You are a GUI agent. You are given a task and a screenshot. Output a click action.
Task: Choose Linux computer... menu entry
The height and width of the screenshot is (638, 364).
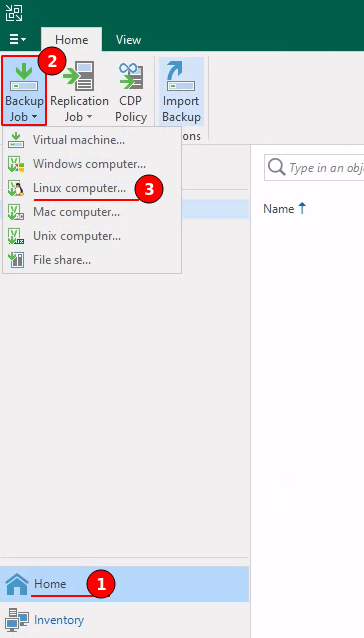pos(92,188)
